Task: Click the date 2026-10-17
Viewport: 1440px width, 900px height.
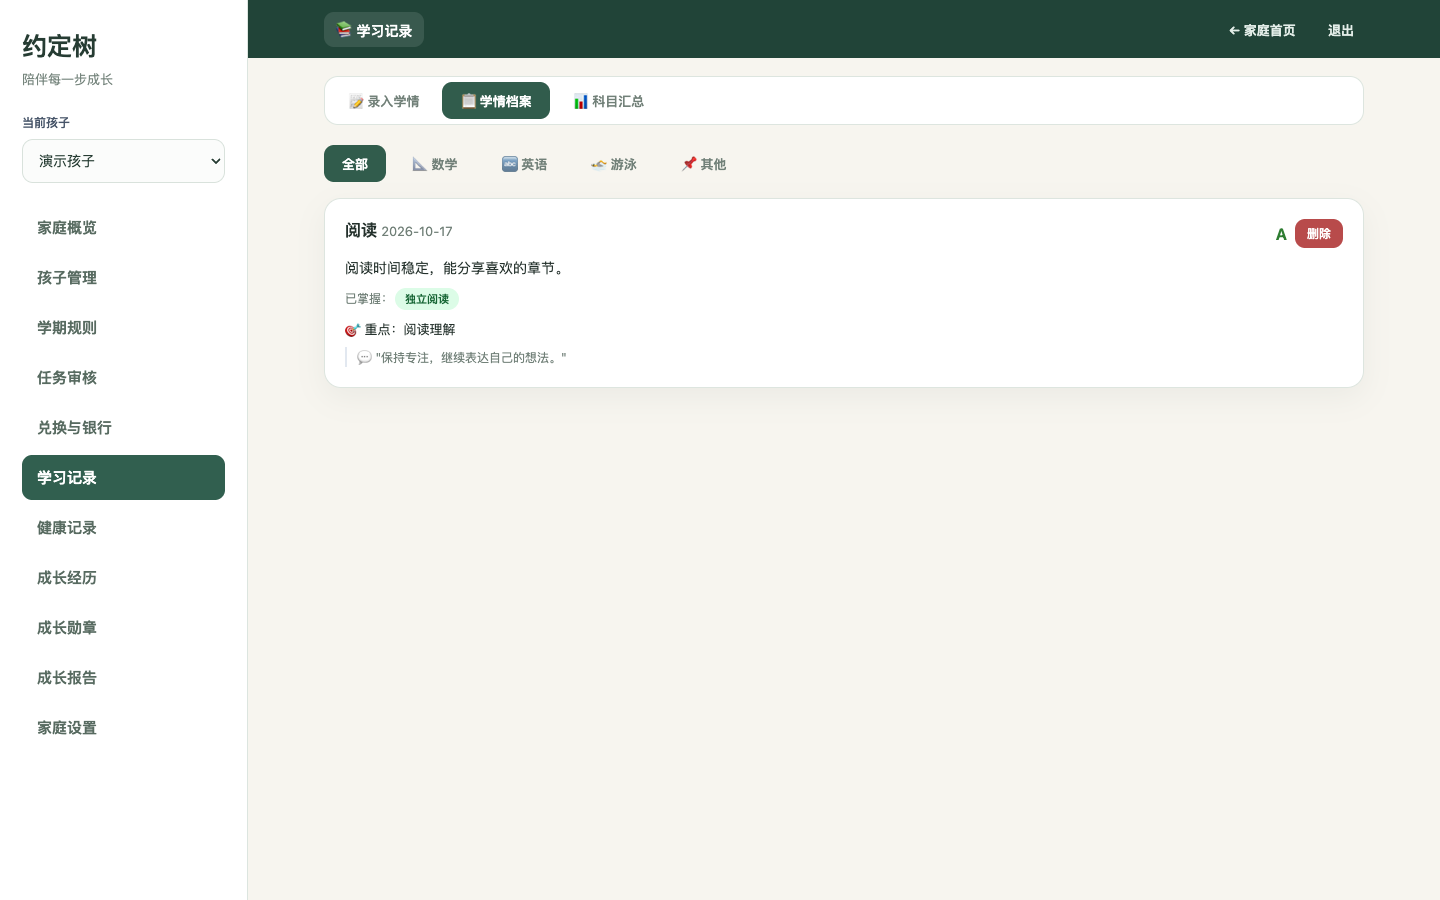Action: click(x=417, y=231)
